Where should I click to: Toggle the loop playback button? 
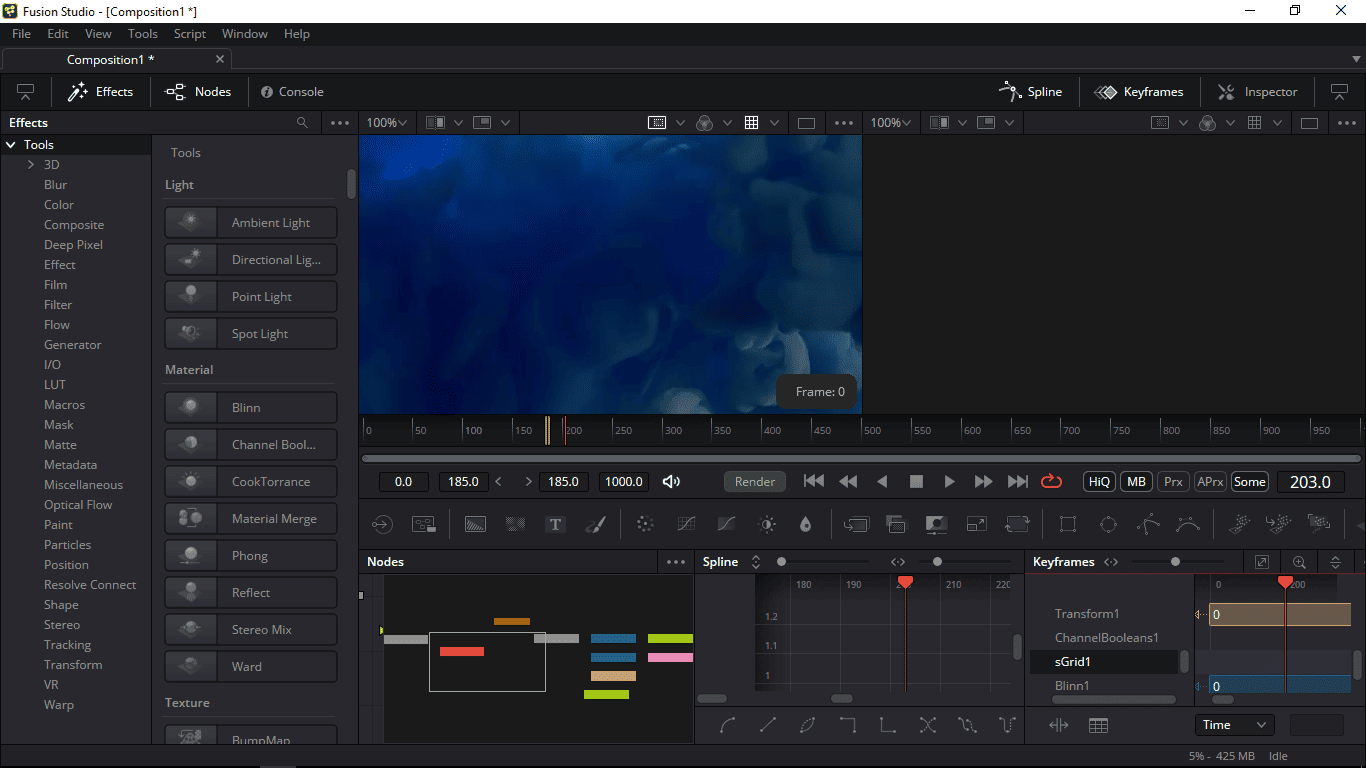(1051, 481)
